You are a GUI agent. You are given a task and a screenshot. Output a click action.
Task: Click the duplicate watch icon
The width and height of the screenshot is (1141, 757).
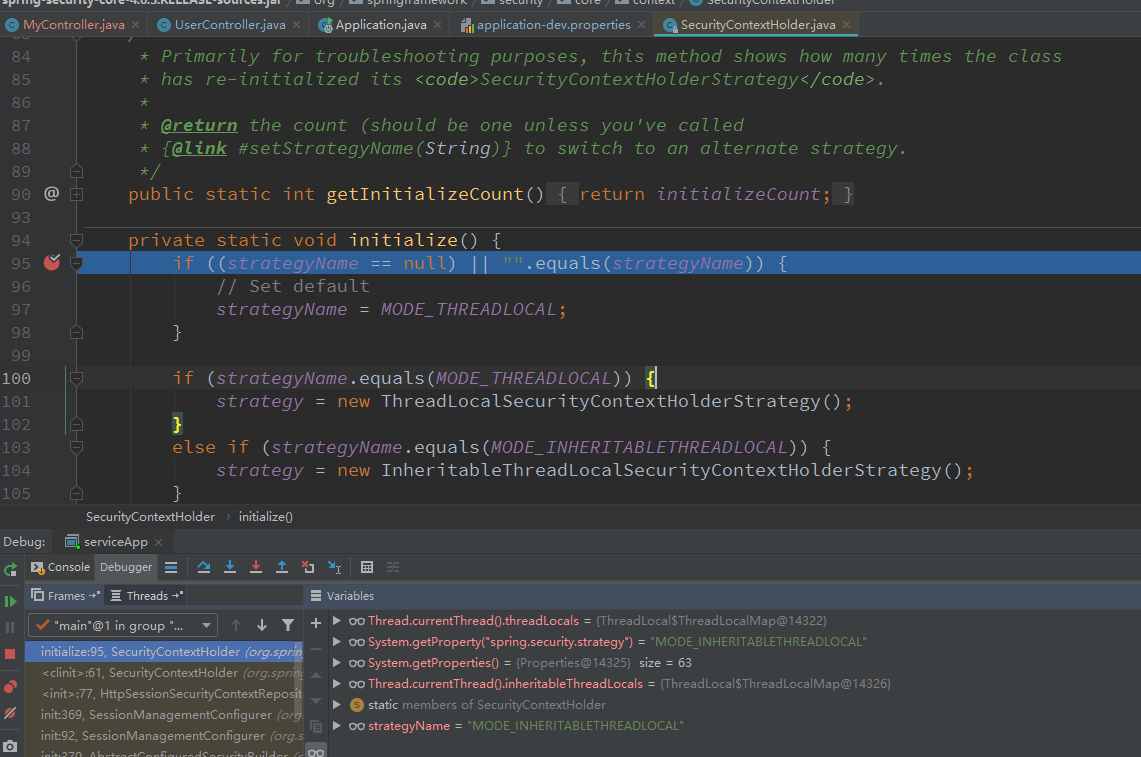pyautogui.click(x=316, y=726)
